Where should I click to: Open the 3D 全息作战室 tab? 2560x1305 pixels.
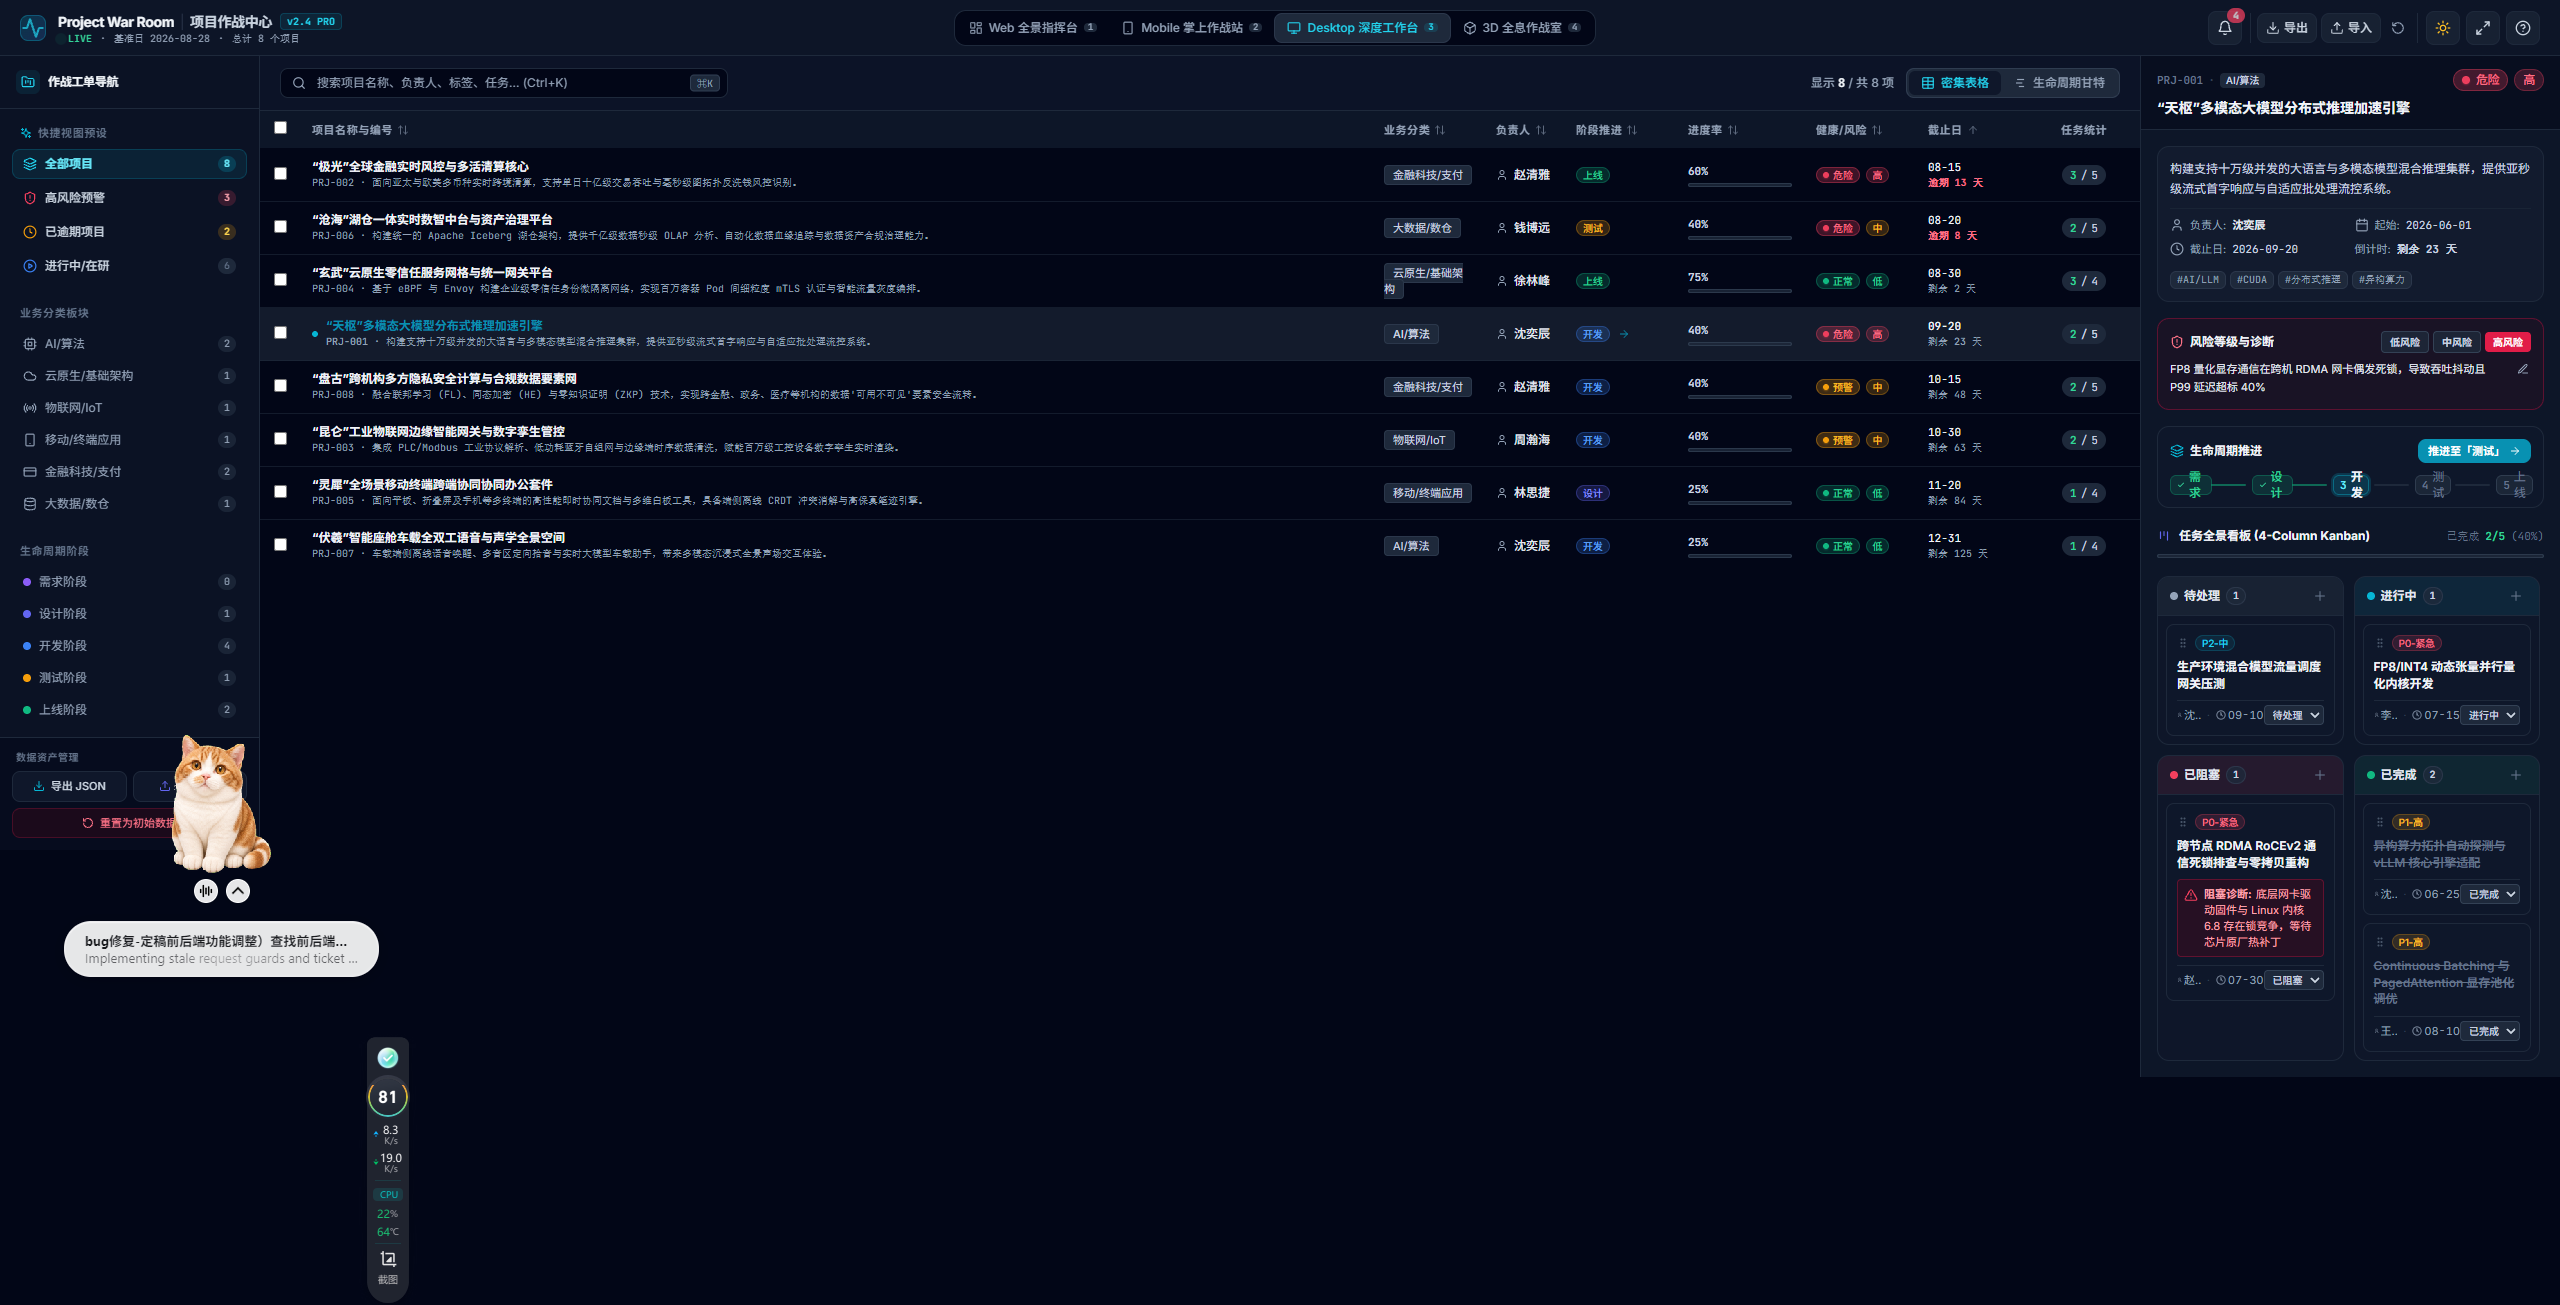tap(1522, 28)
